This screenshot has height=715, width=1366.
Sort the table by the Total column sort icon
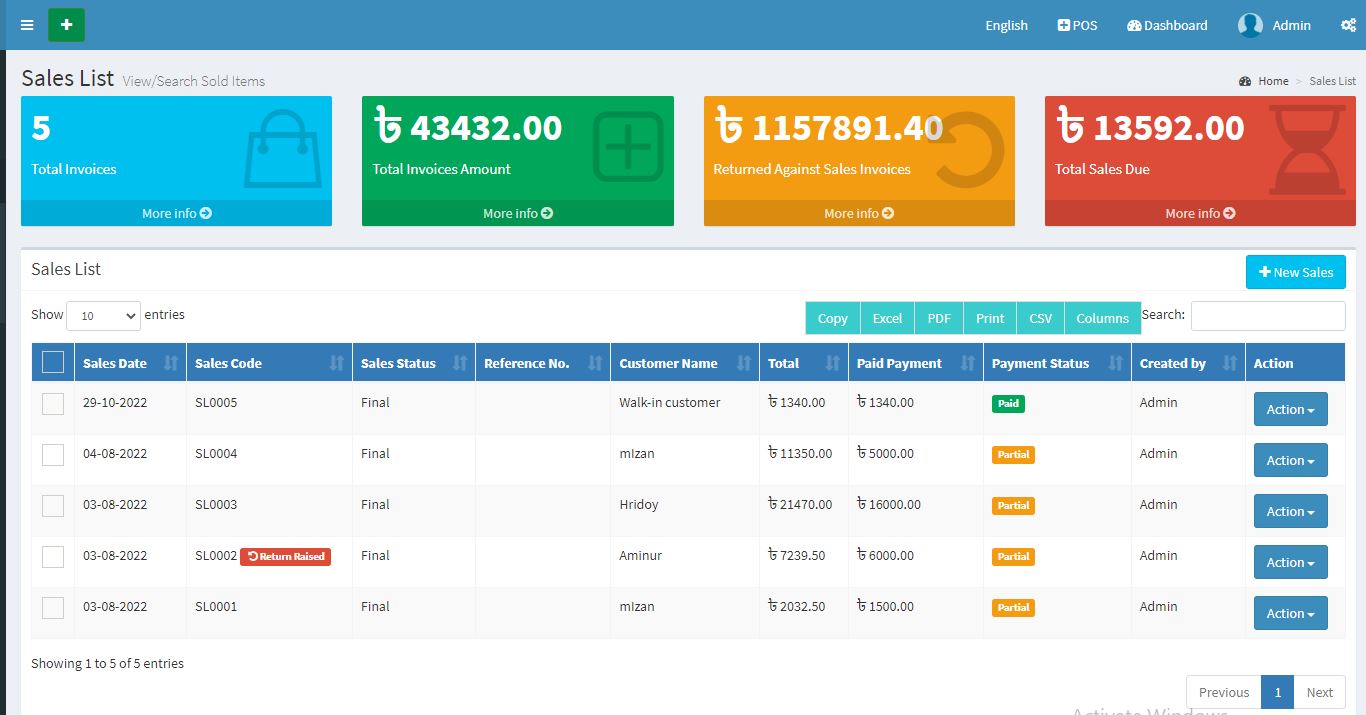[831, 363]
